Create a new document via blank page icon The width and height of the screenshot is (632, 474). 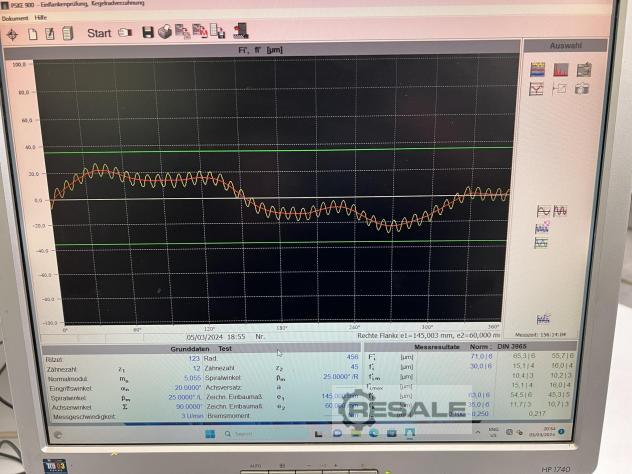[33, 33]
